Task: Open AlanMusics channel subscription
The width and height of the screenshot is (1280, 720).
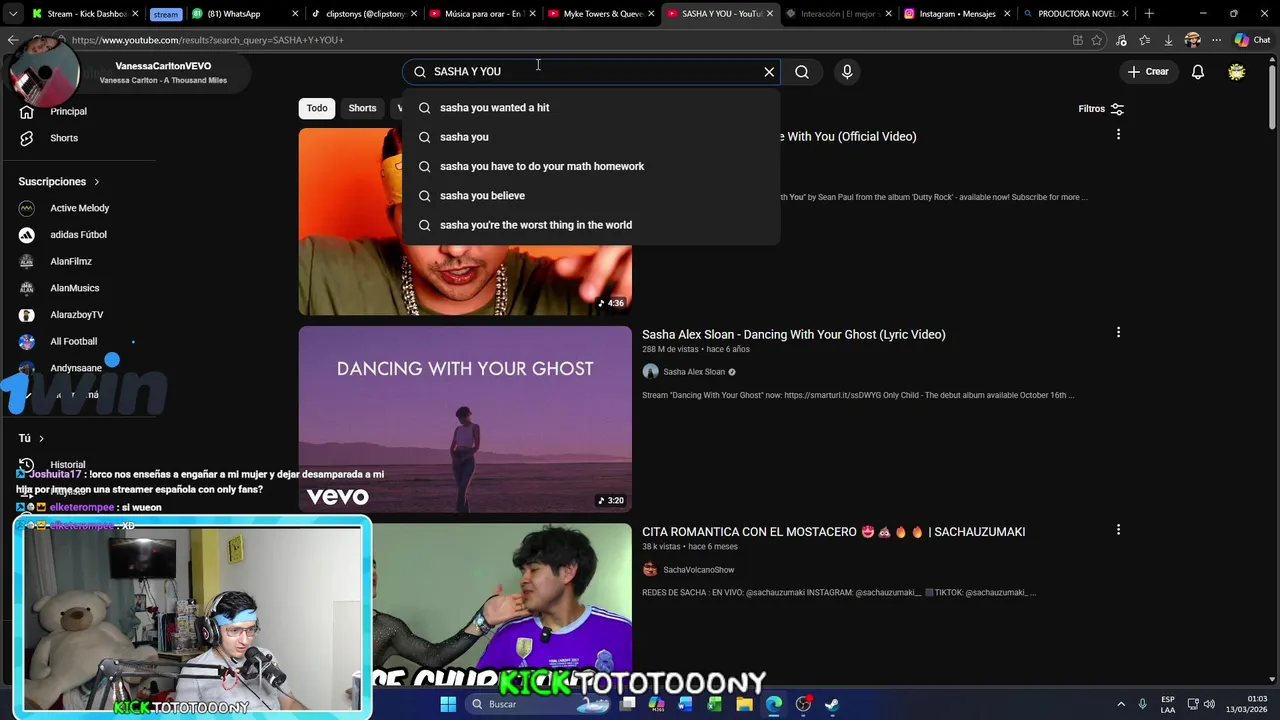Action: pyautogui.click(x=74, y=288)
